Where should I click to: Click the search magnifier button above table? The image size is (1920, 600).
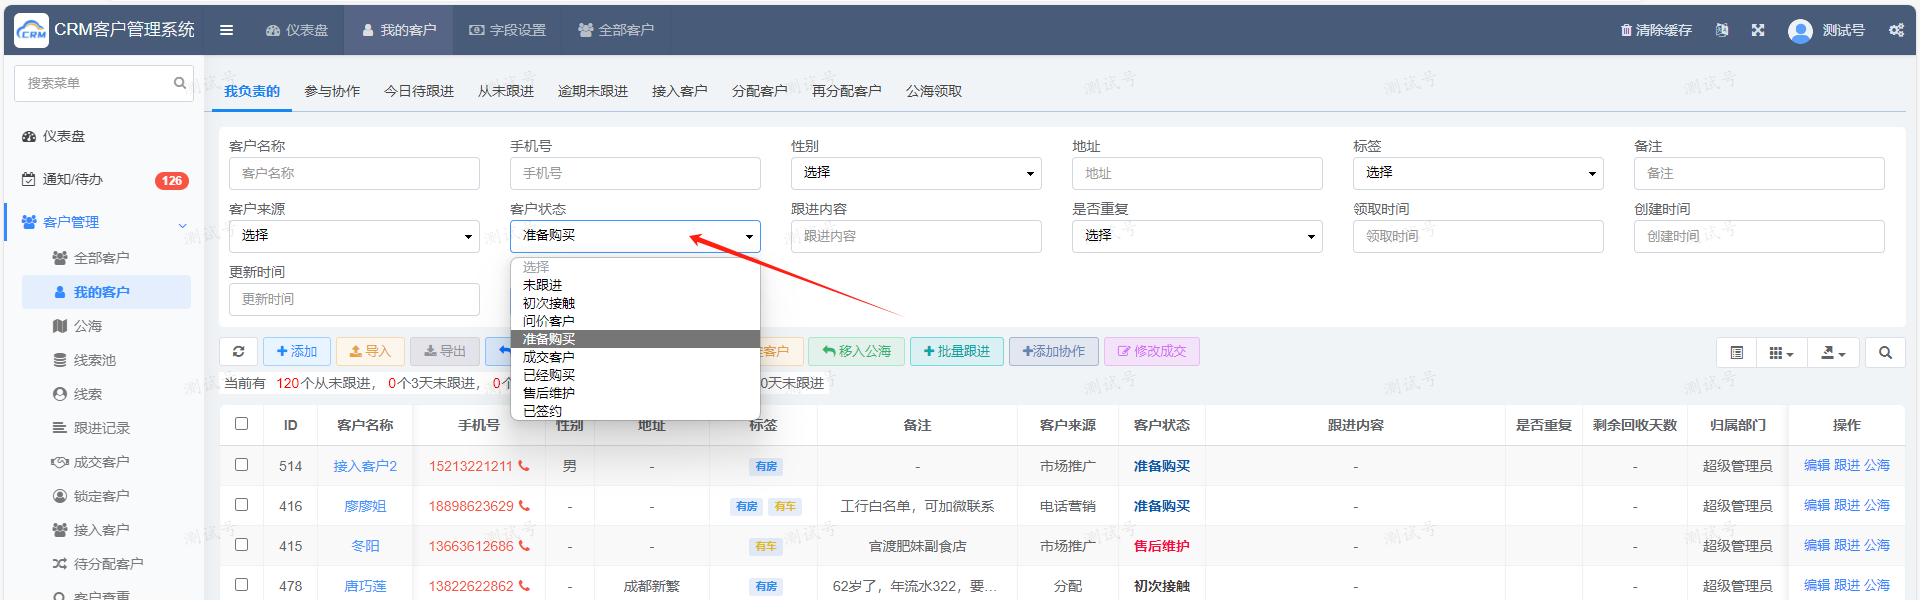tap(1885, 353)
